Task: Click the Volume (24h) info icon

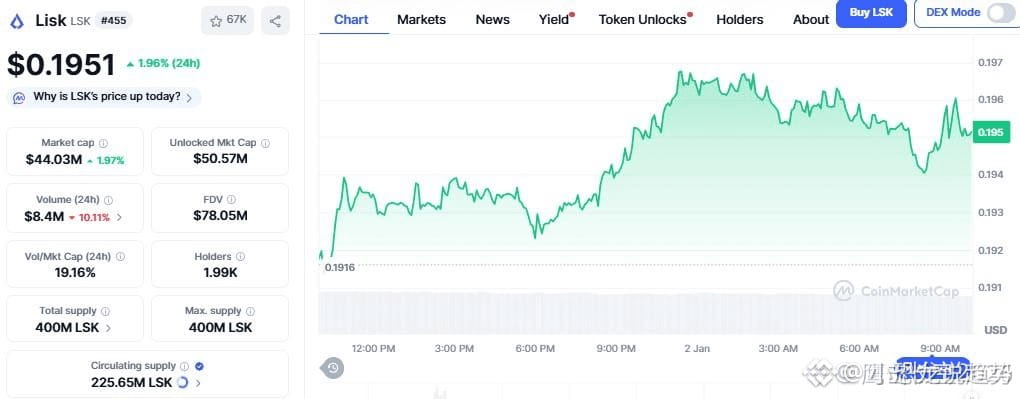Action: pyautogui.click(x=109, y=200)
